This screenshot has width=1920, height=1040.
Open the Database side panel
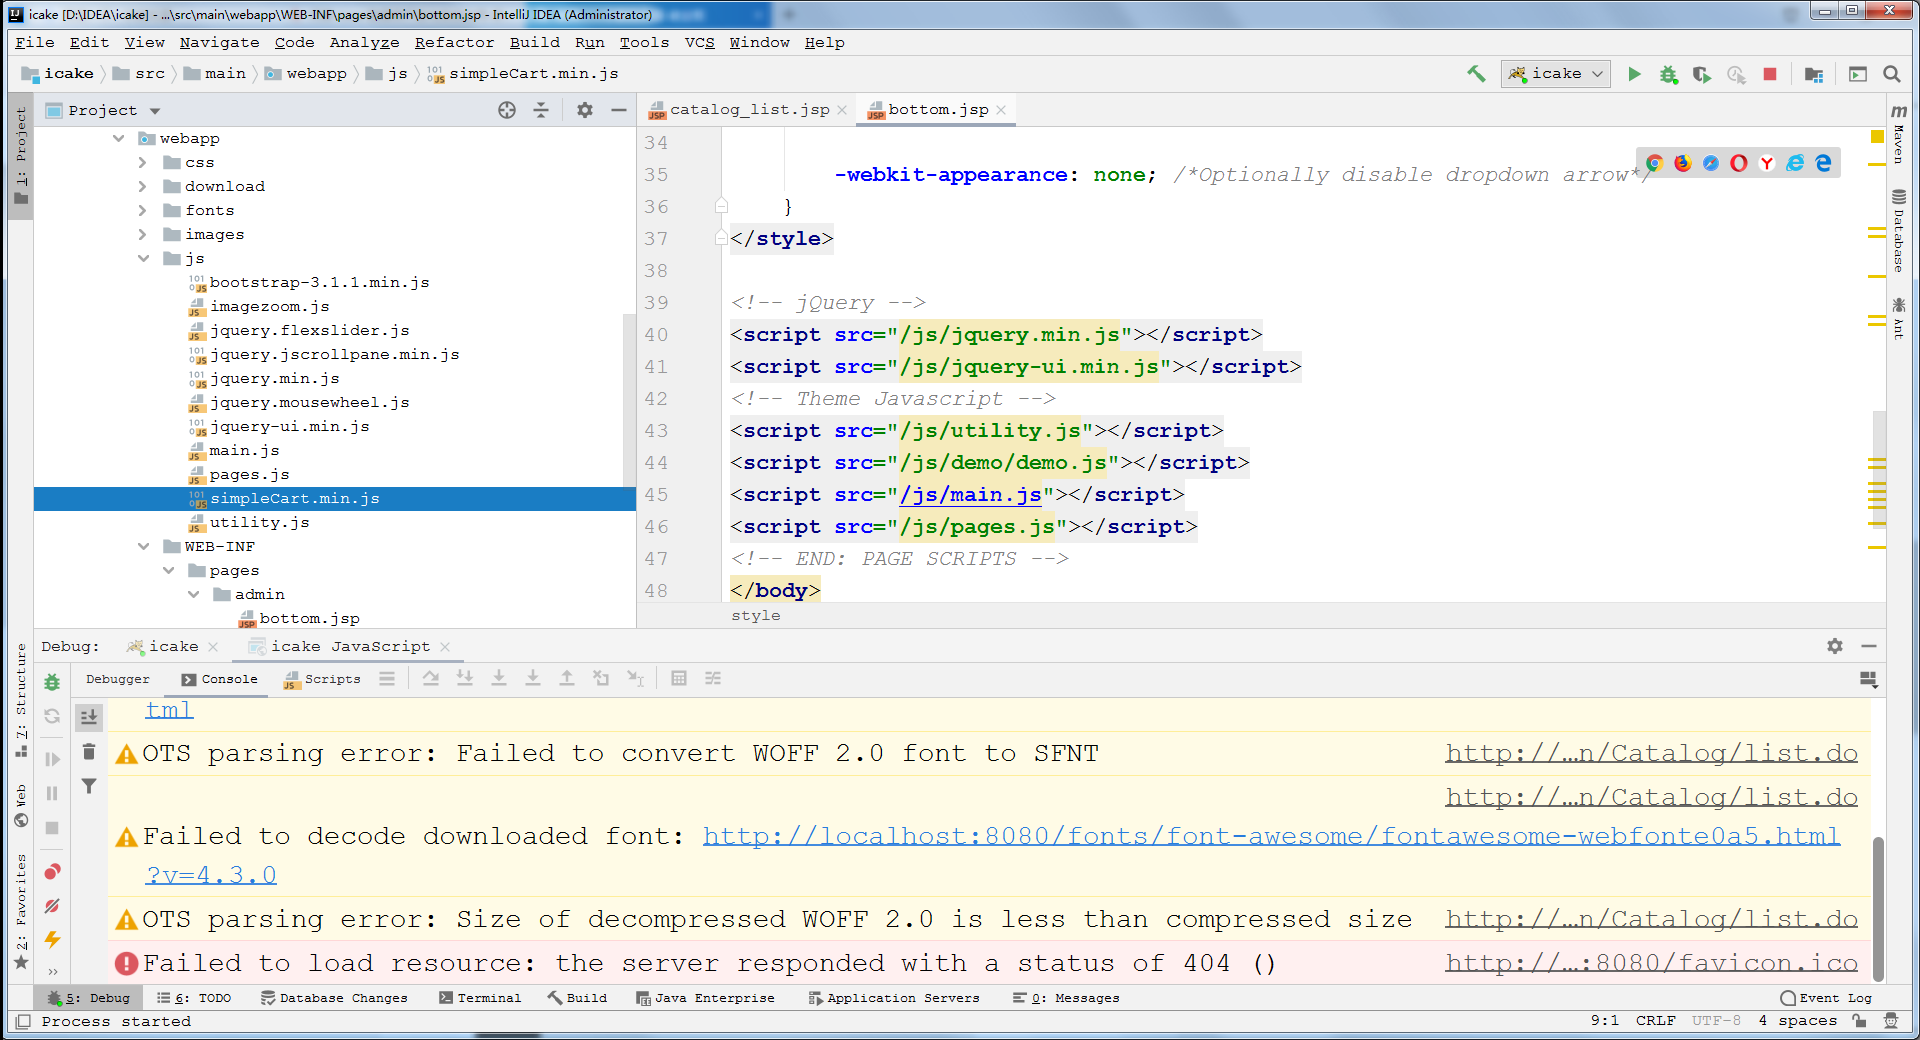[1898, 232]
